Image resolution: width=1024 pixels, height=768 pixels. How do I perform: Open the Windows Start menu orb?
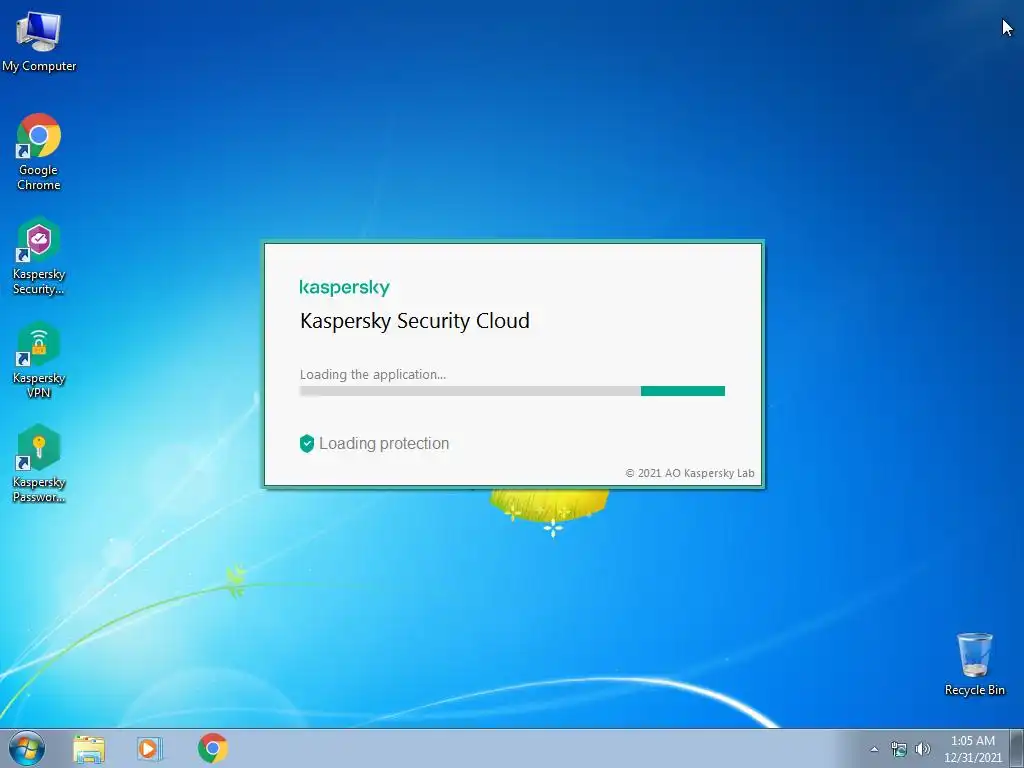pyautogui.click(x=27, y=748)
